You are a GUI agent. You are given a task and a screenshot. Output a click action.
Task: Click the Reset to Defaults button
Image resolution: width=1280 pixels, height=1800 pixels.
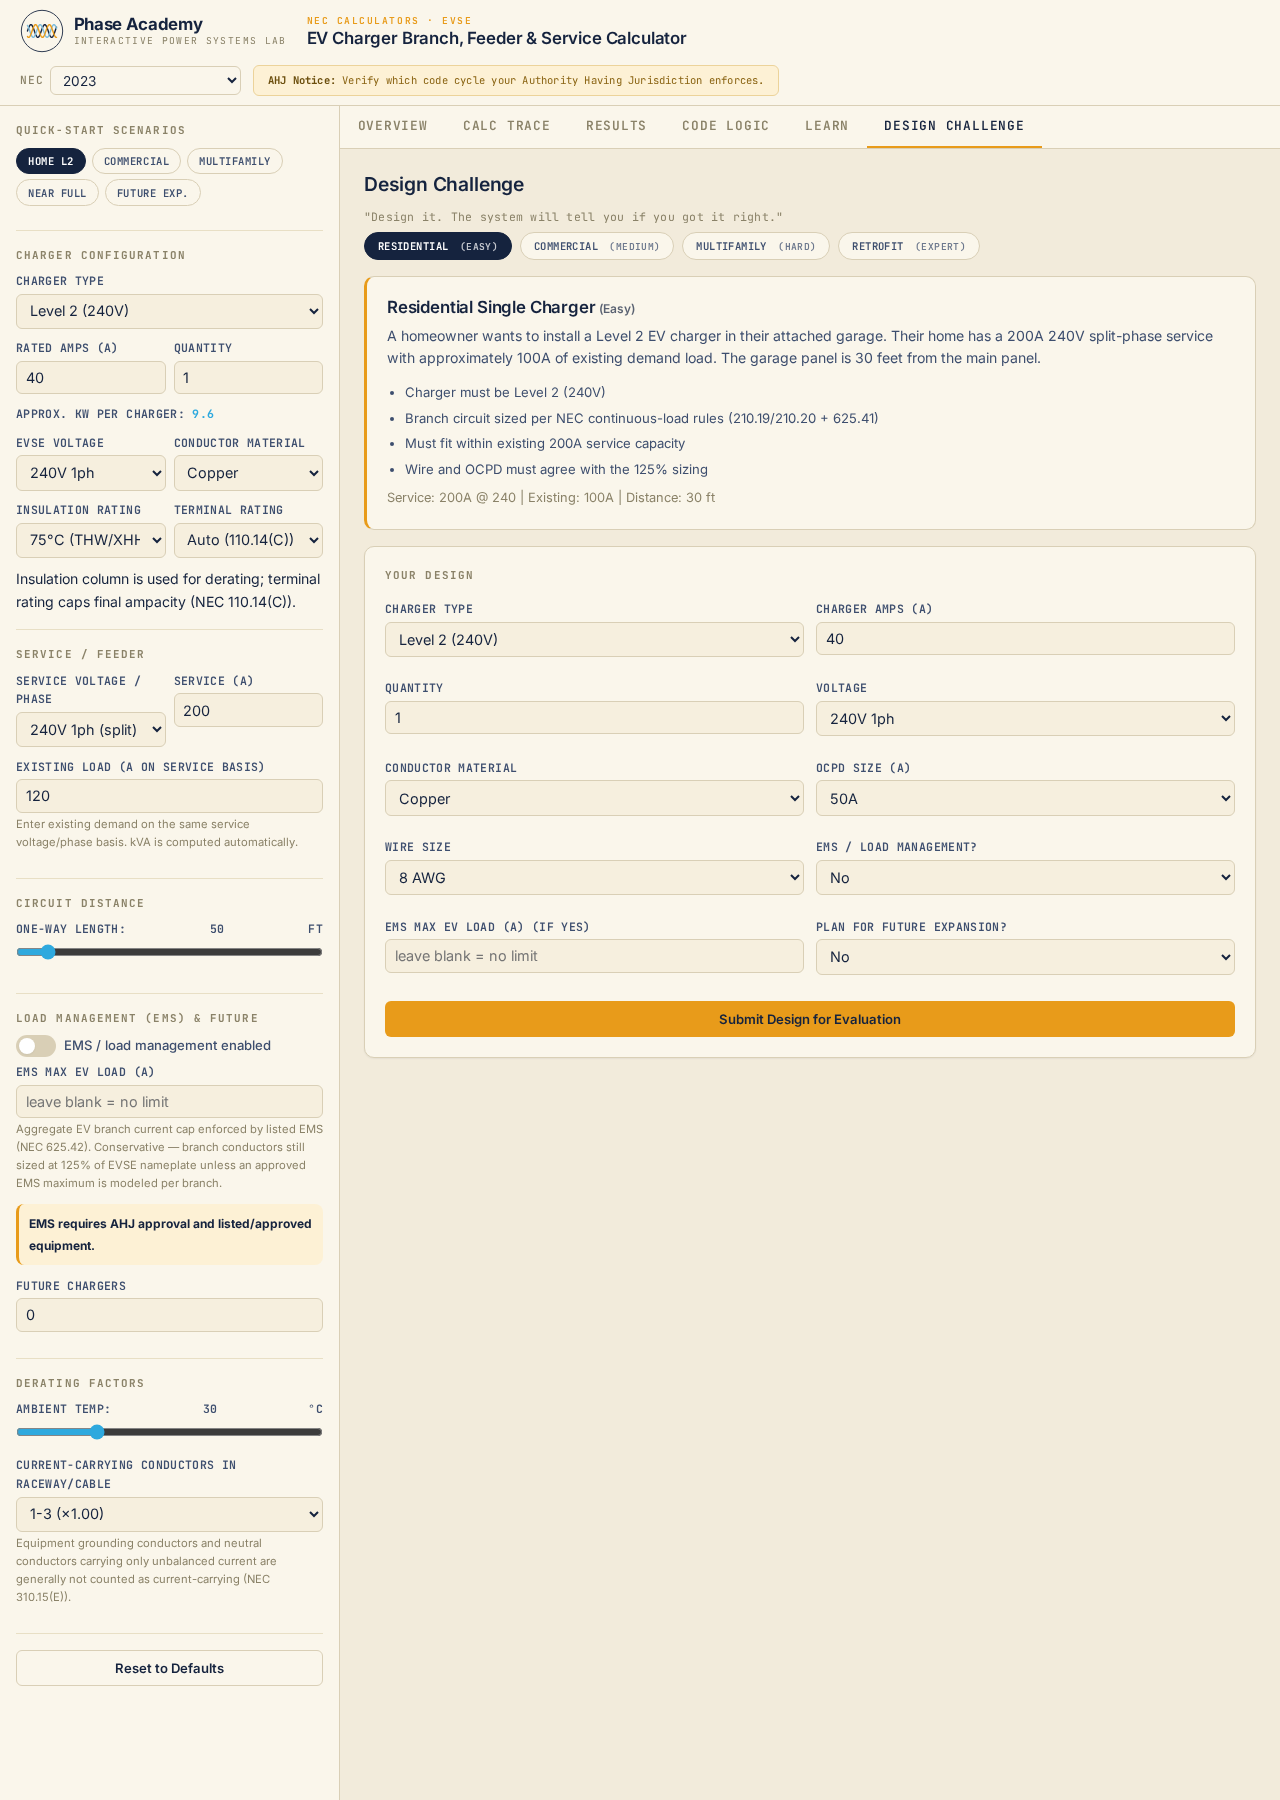coord(169,1668)
